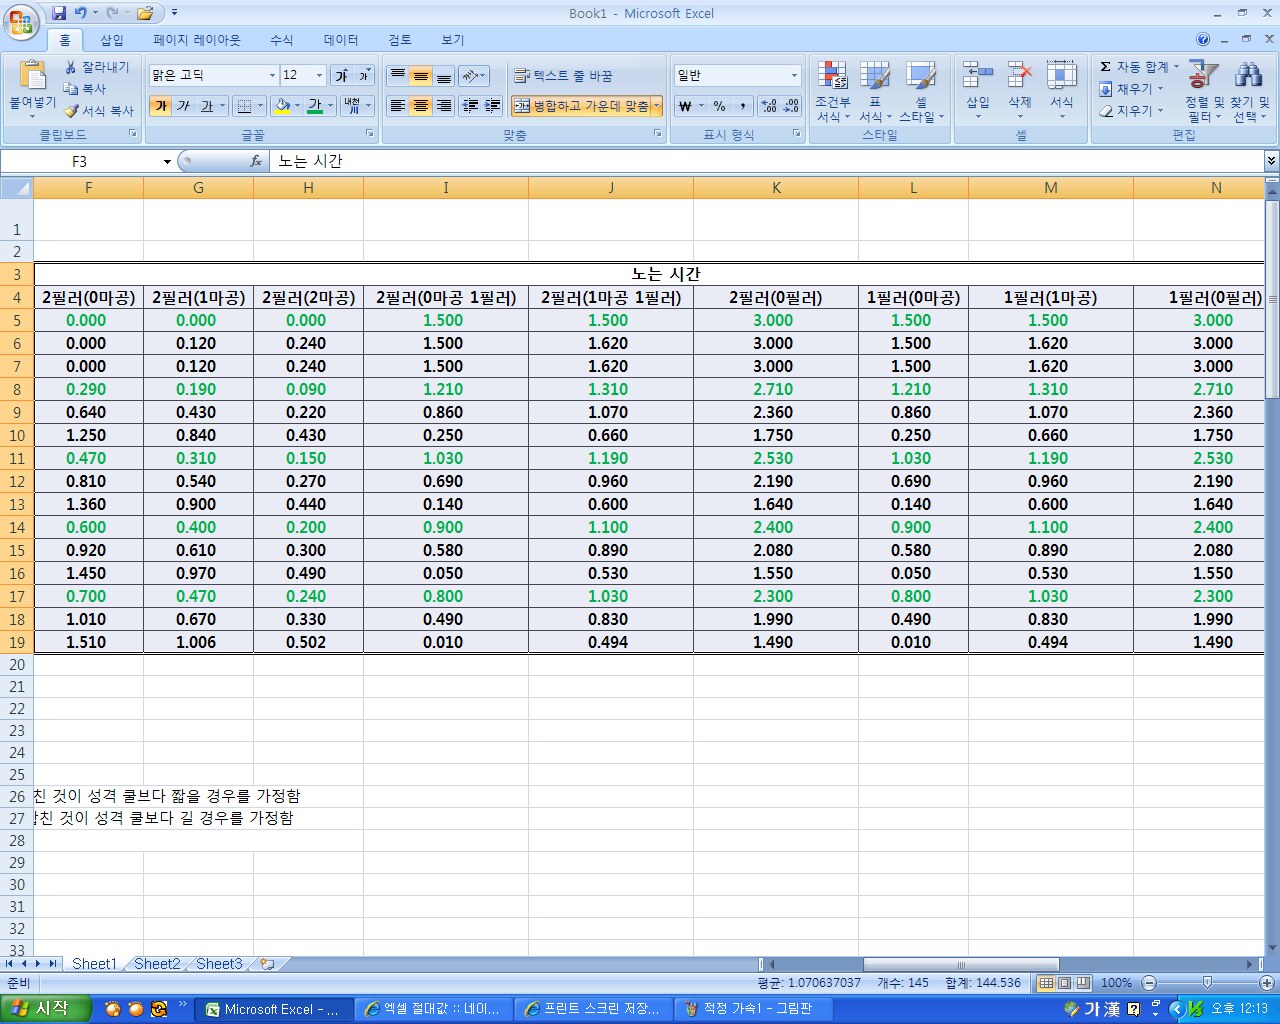Click the Paste (붙여넣기) clipboard icon
The height and width of the screenshot is (1024, 1280).
[32, 78]
